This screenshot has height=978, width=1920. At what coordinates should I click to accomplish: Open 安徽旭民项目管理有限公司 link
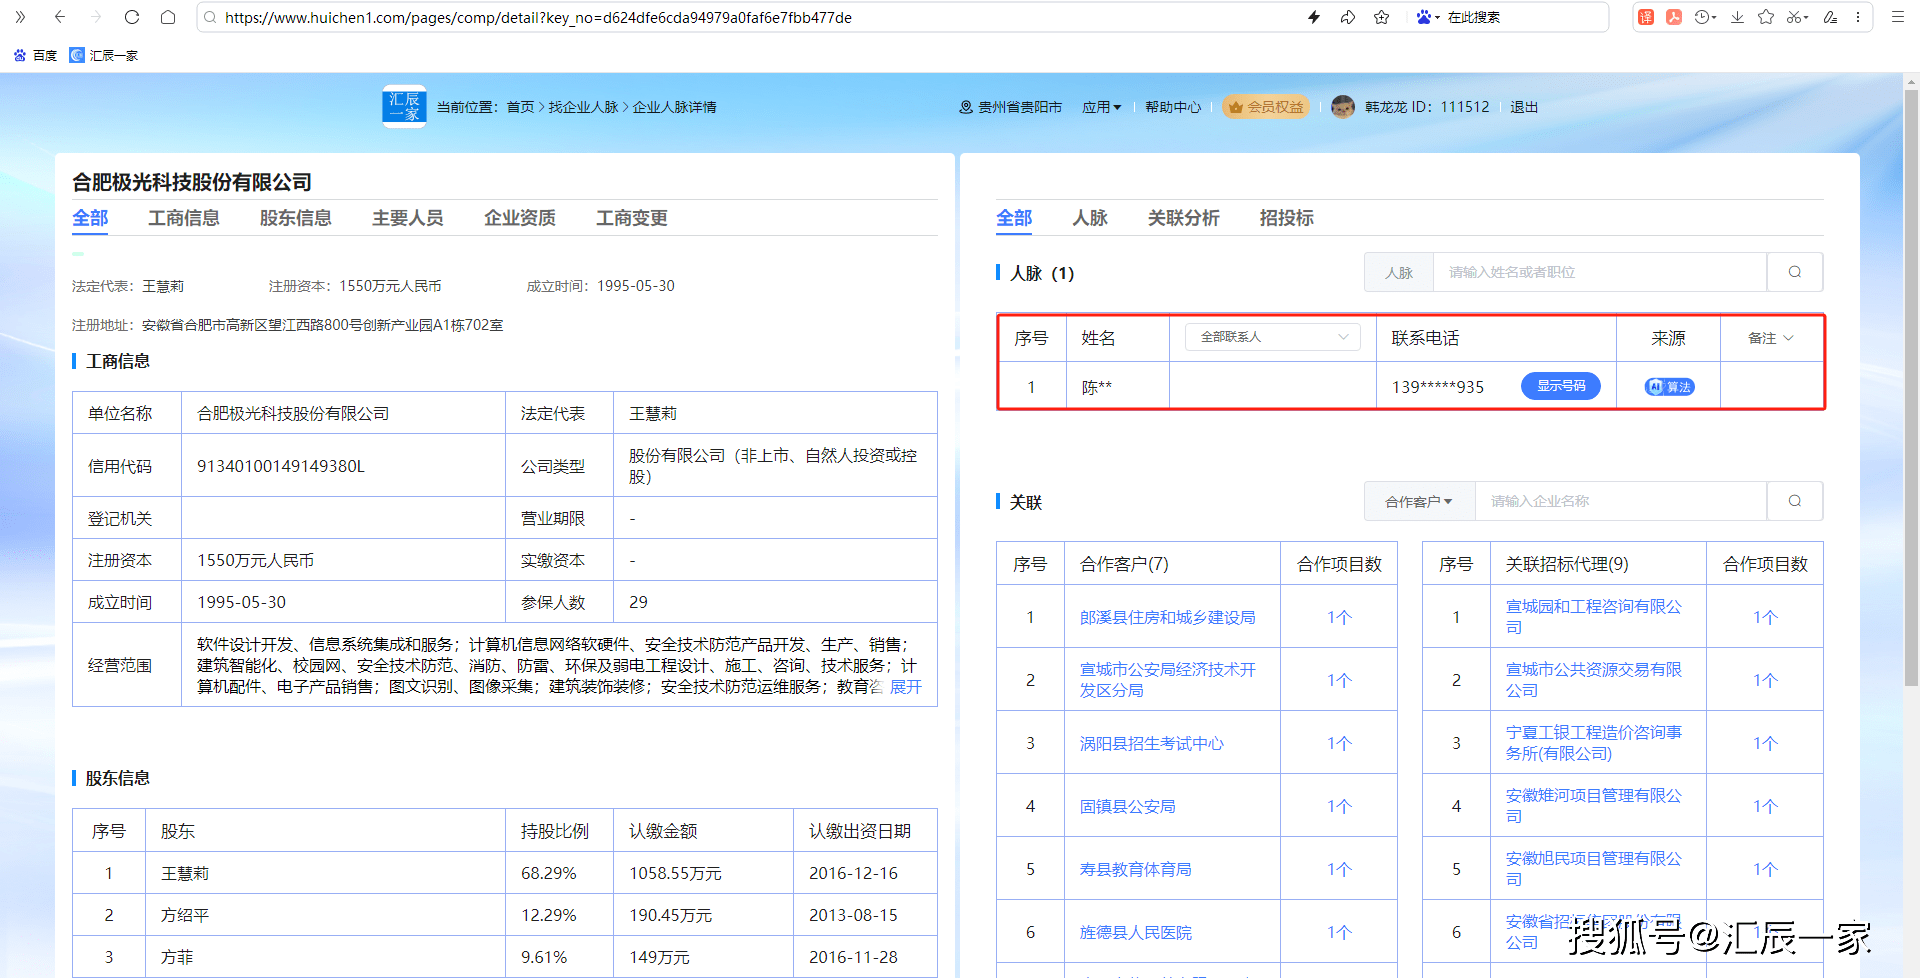click(1594, 869)
